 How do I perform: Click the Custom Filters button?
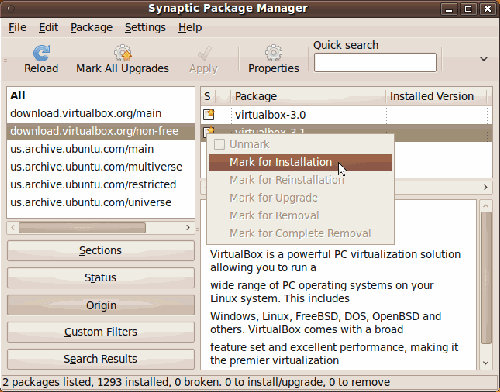coord(101,332)
